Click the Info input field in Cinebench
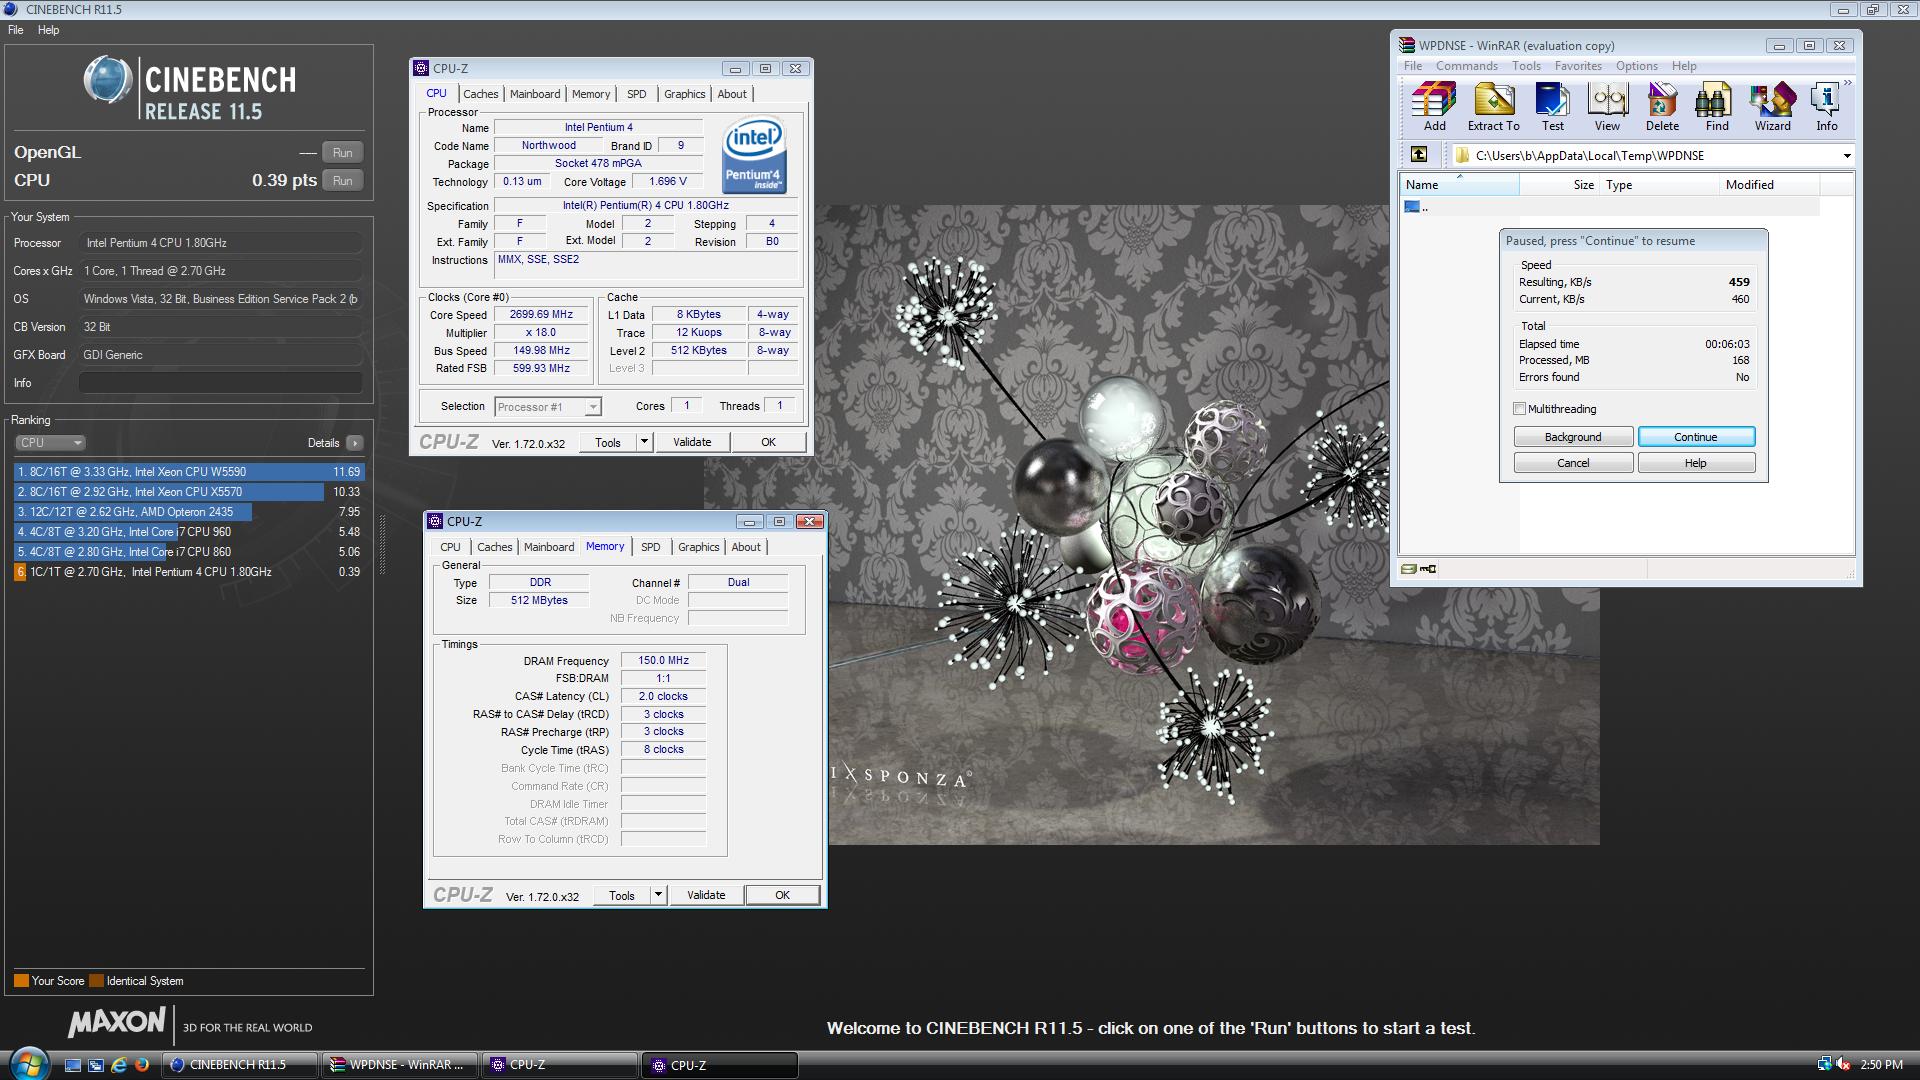The height and width of the screenshot is (1080, 1920). [220, 383]
